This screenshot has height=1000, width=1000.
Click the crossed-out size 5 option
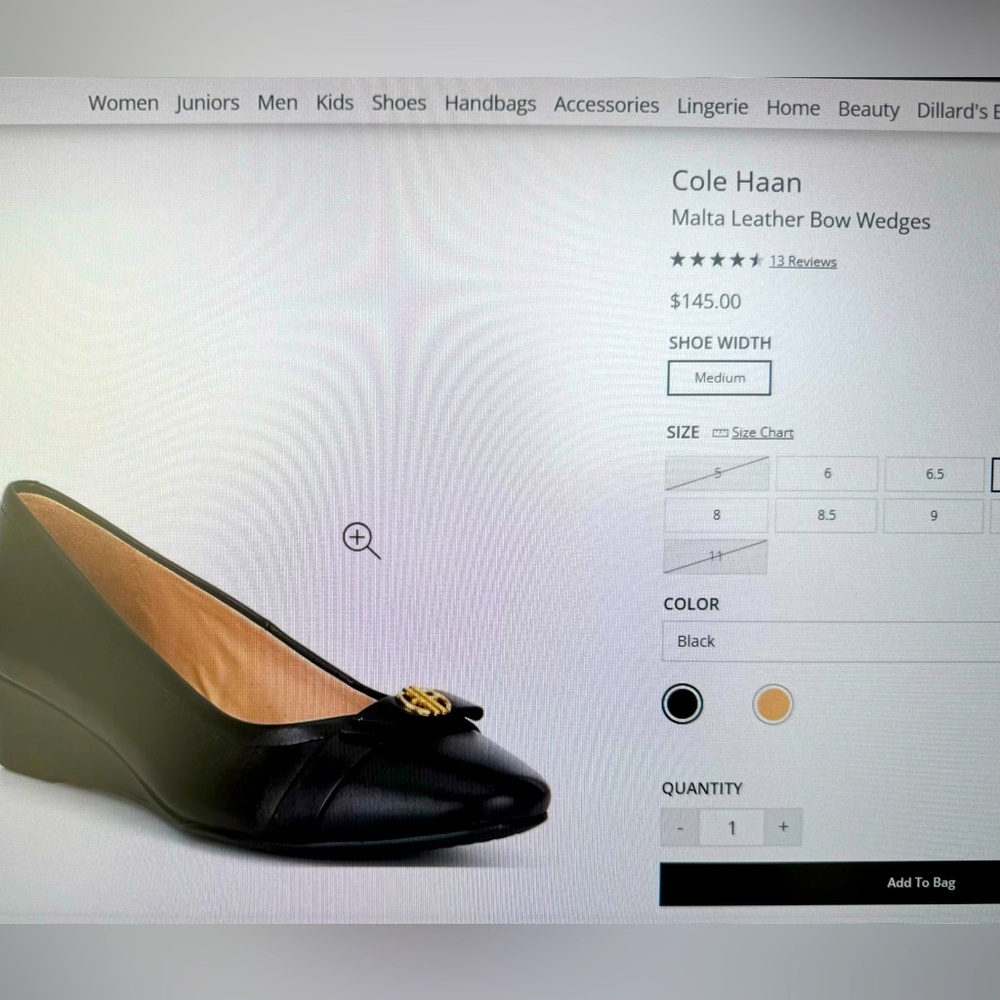point(717,473)
